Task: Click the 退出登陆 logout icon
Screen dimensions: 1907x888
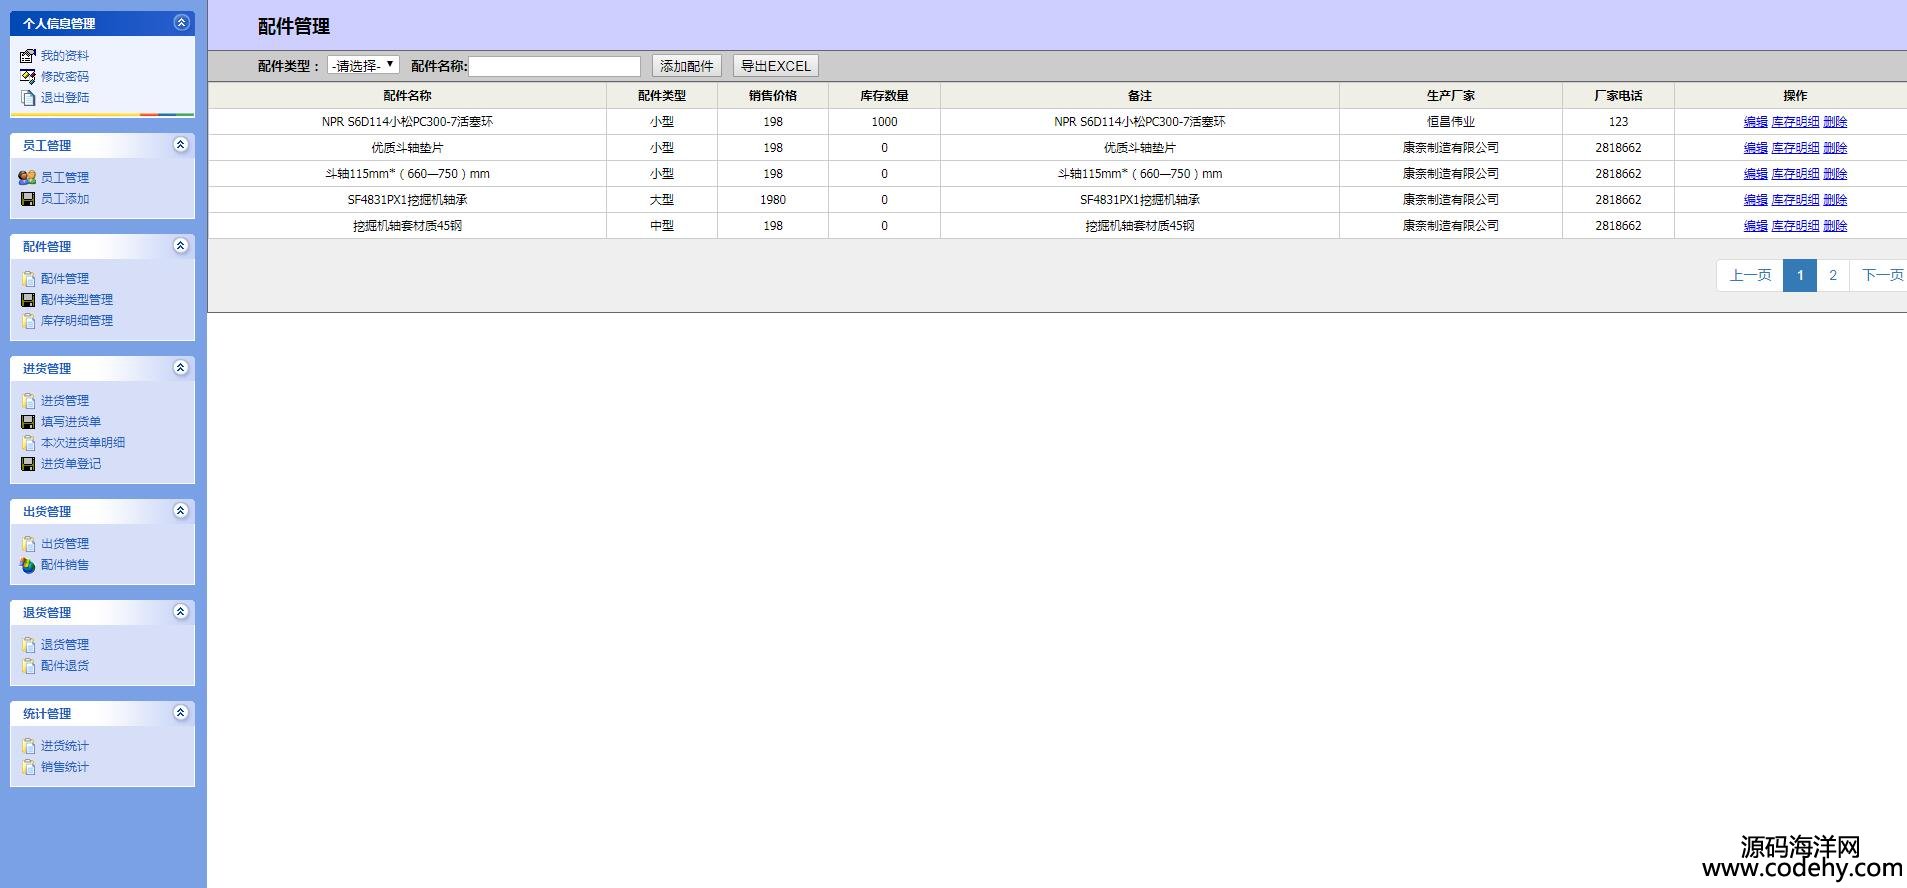Action: pos(28,98)
